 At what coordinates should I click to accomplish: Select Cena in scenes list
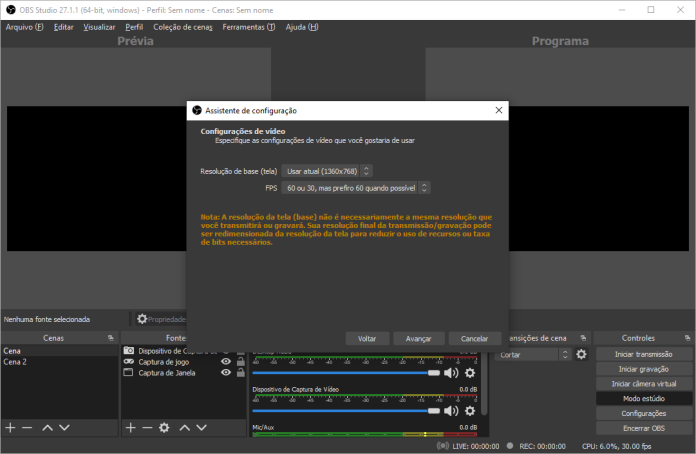click(x=59, y=351)
